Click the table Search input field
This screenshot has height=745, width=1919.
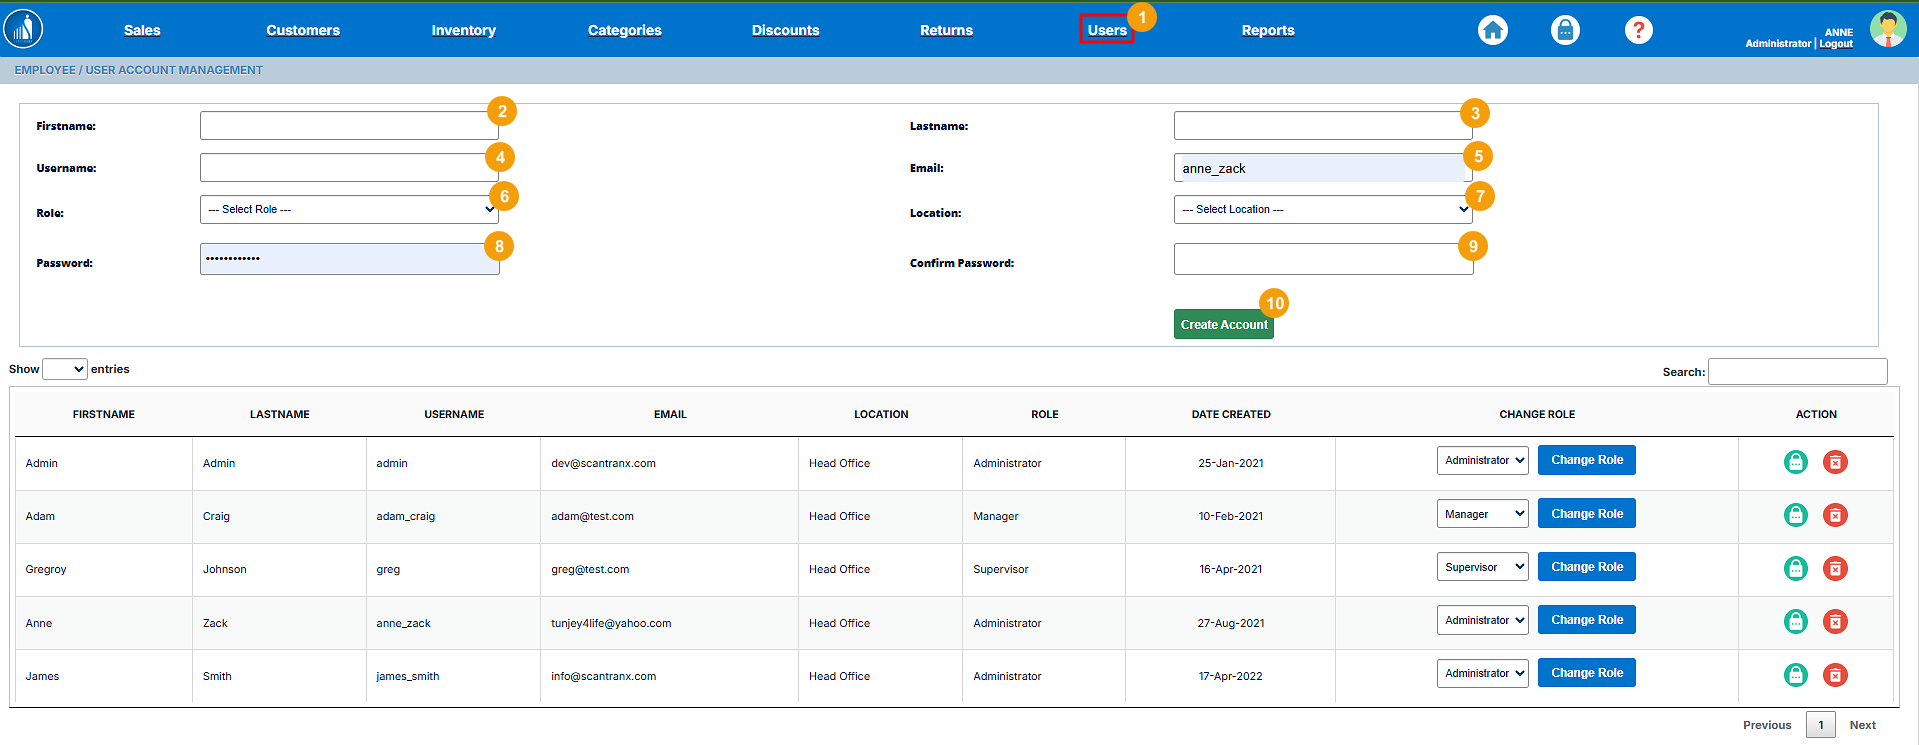click(x=1797, y=372)
